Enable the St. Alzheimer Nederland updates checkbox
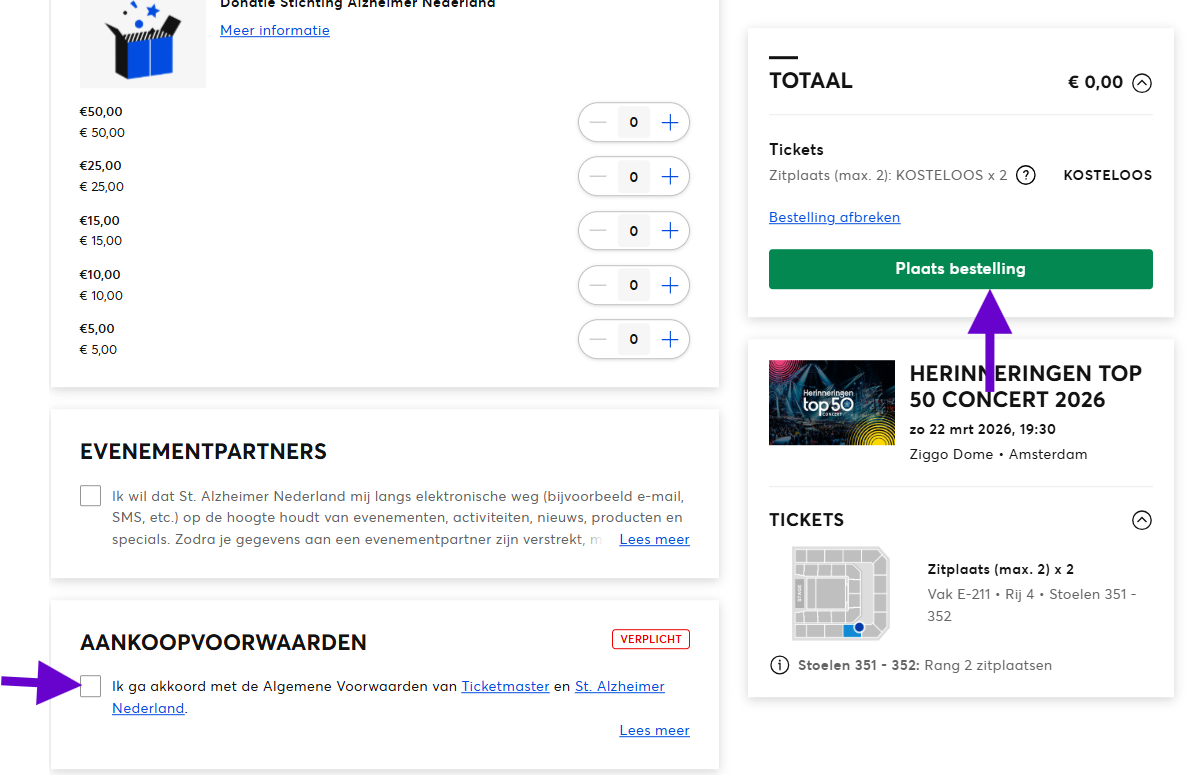The width and height of the screenshot is (1196, 775). 90,495
